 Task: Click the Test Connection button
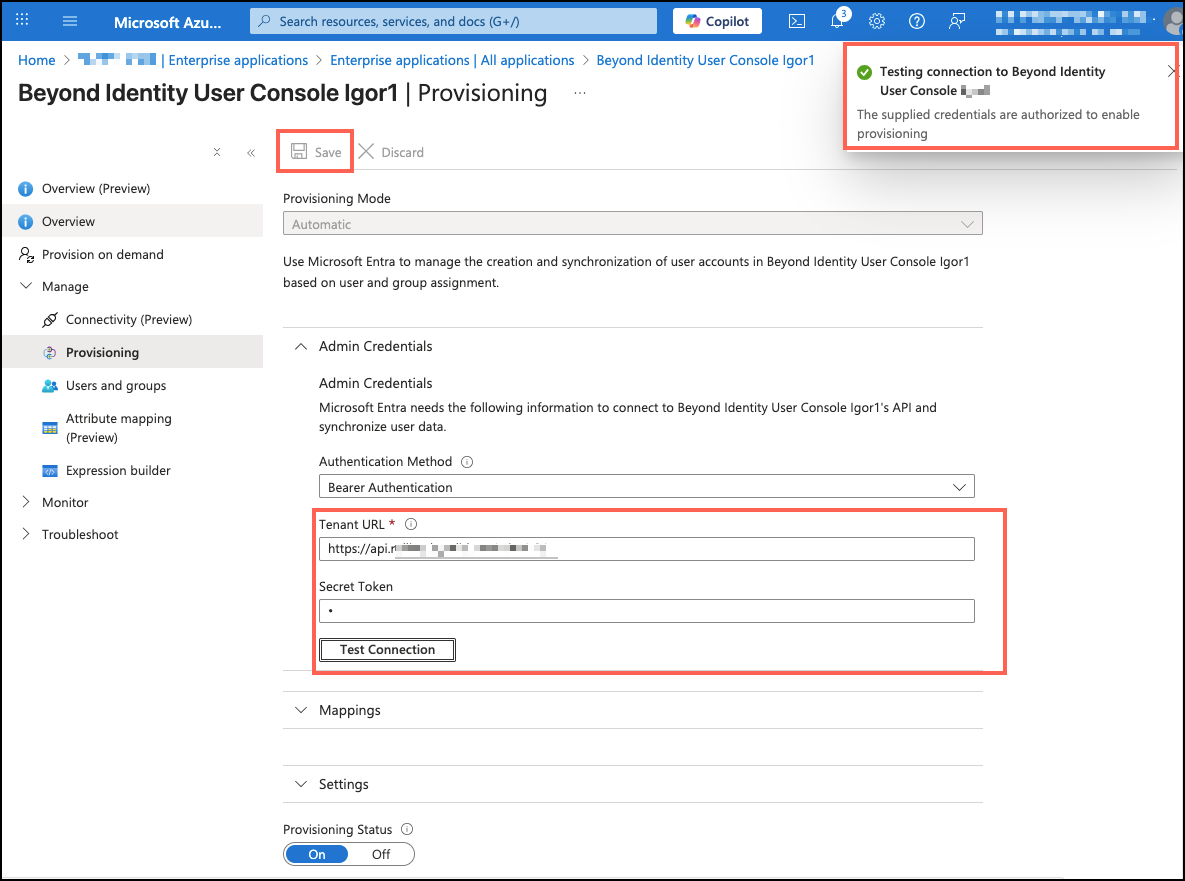click(x=387, y=650)
